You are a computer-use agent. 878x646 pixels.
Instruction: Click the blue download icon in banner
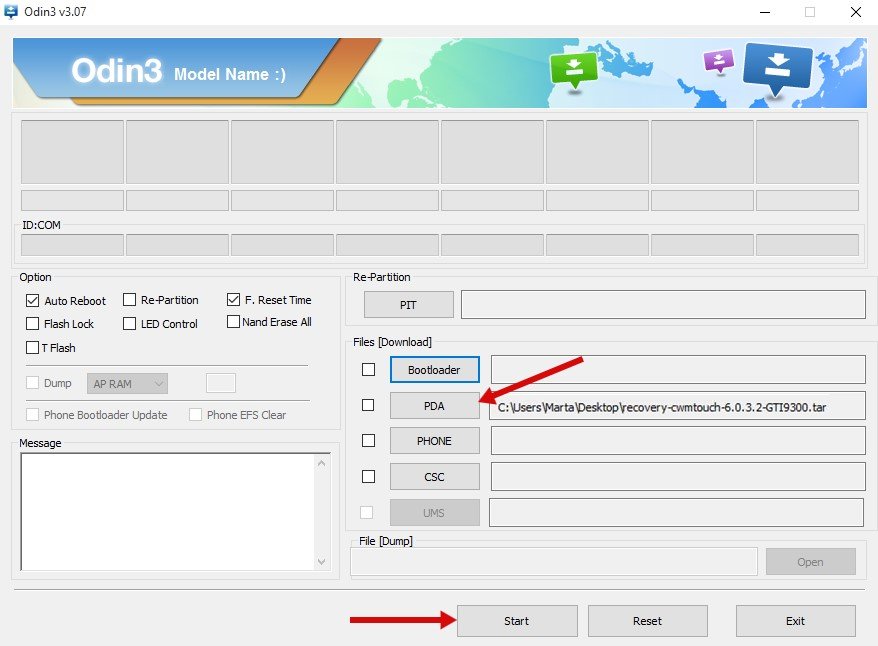777,69
